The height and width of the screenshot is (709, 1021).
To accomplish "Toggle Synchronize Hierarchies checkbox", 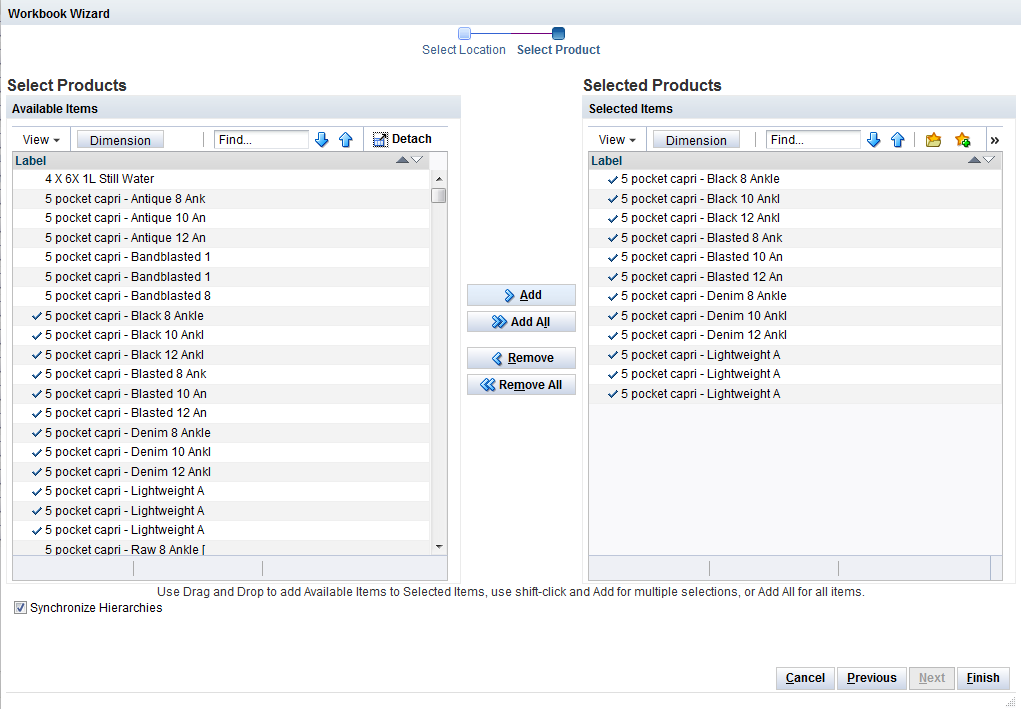I will click(x=21, y=607).
